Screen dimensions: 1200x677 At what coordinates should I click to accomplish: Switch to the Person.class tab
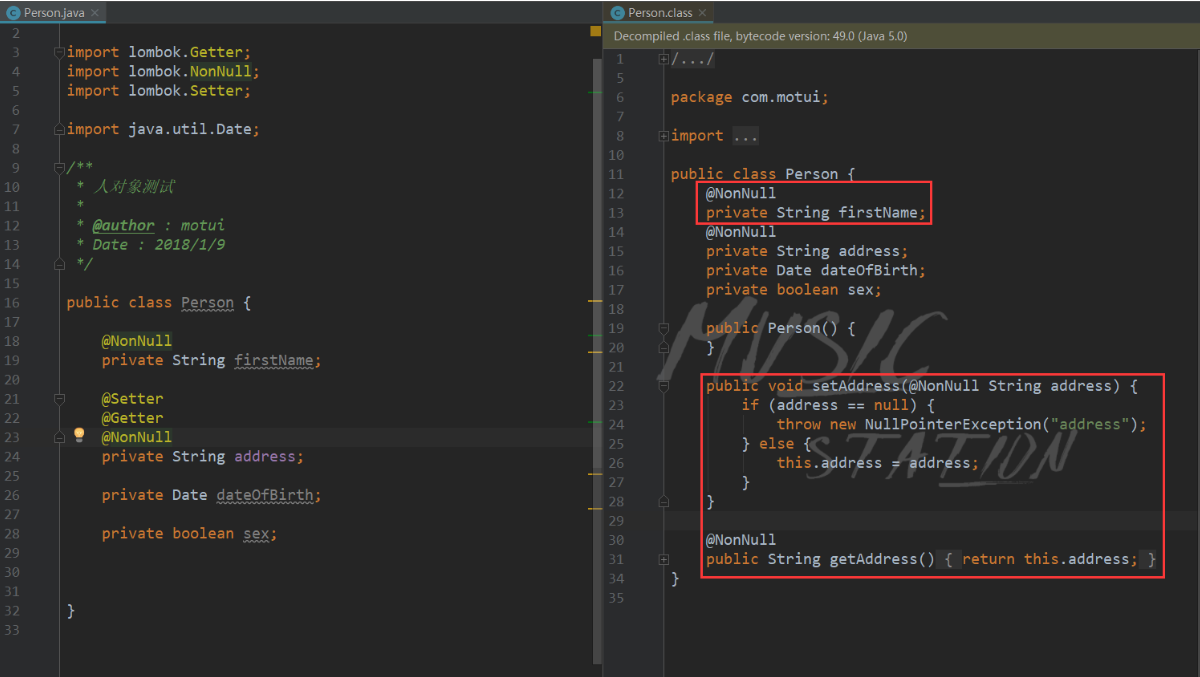click(658, 13)
